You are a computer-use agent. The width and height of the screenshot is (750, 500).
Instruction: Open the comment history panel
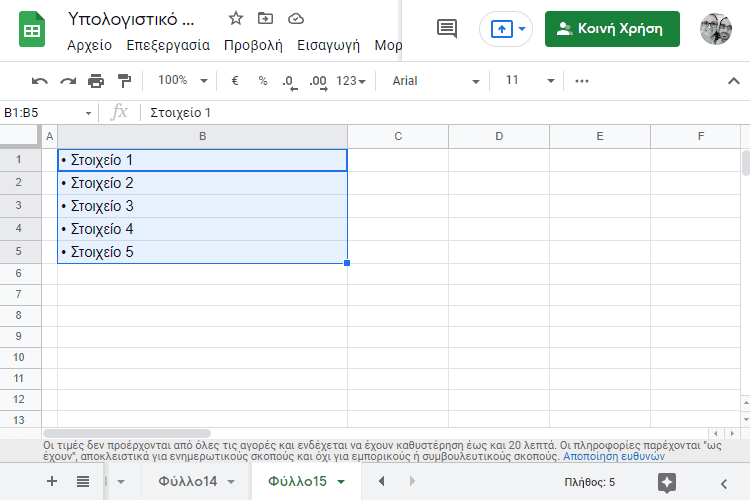(447, 29)
